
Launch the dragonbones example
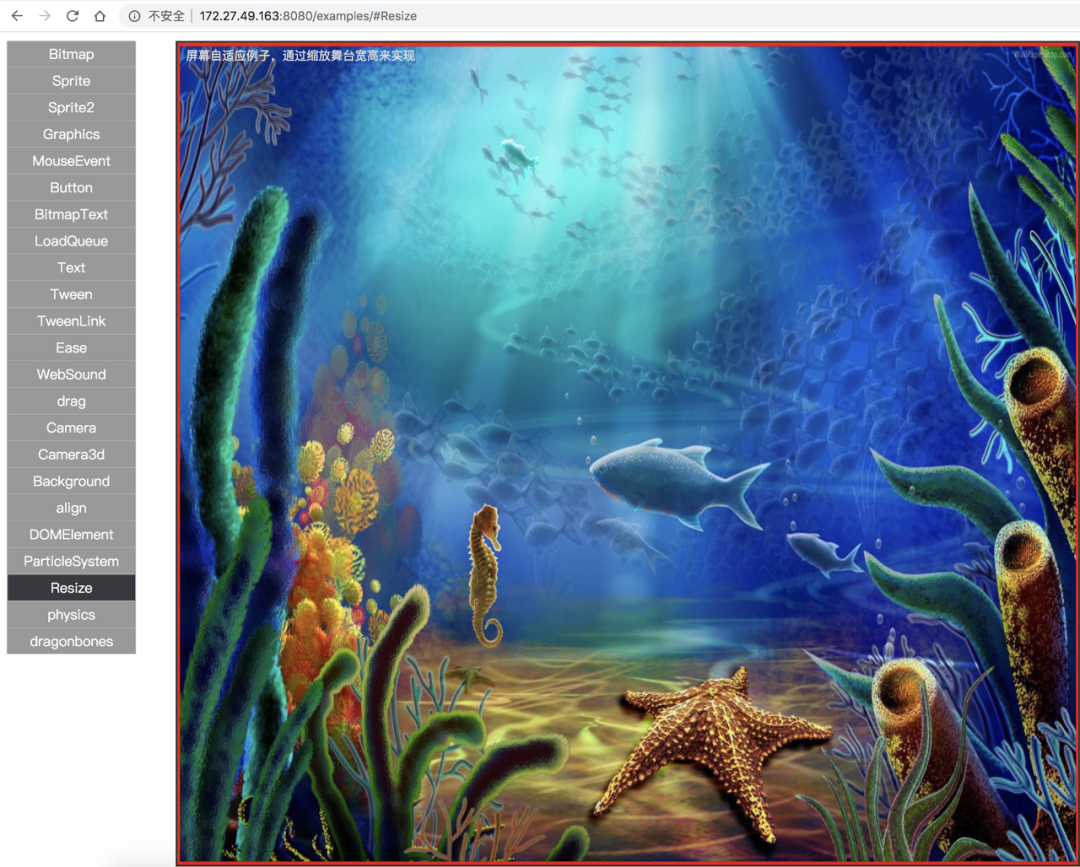[71, 641]
